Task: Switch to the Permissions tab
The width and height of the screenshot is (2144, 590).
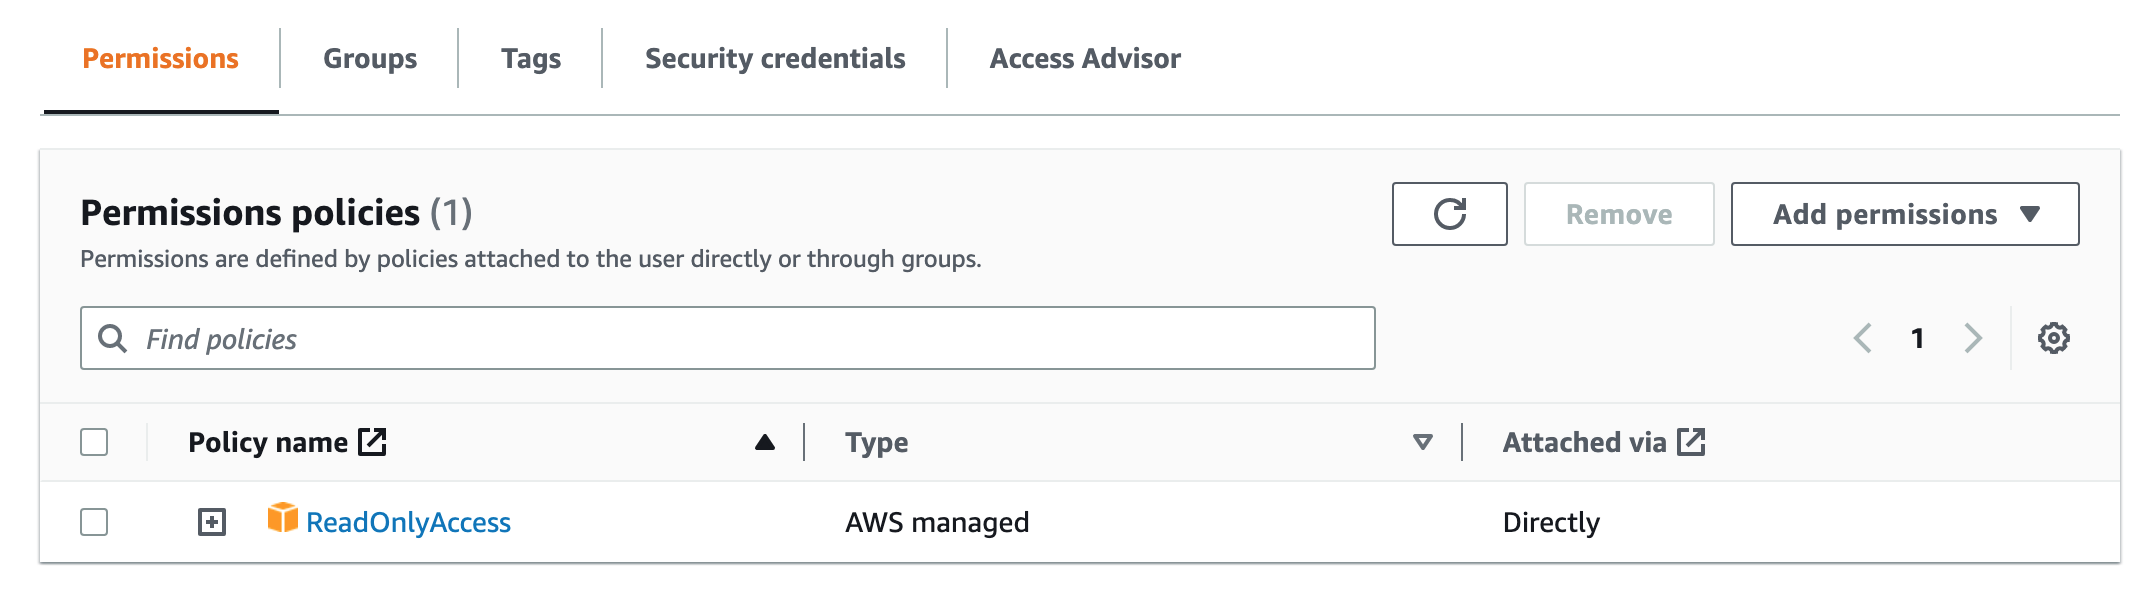Action: tap(160, 58)
